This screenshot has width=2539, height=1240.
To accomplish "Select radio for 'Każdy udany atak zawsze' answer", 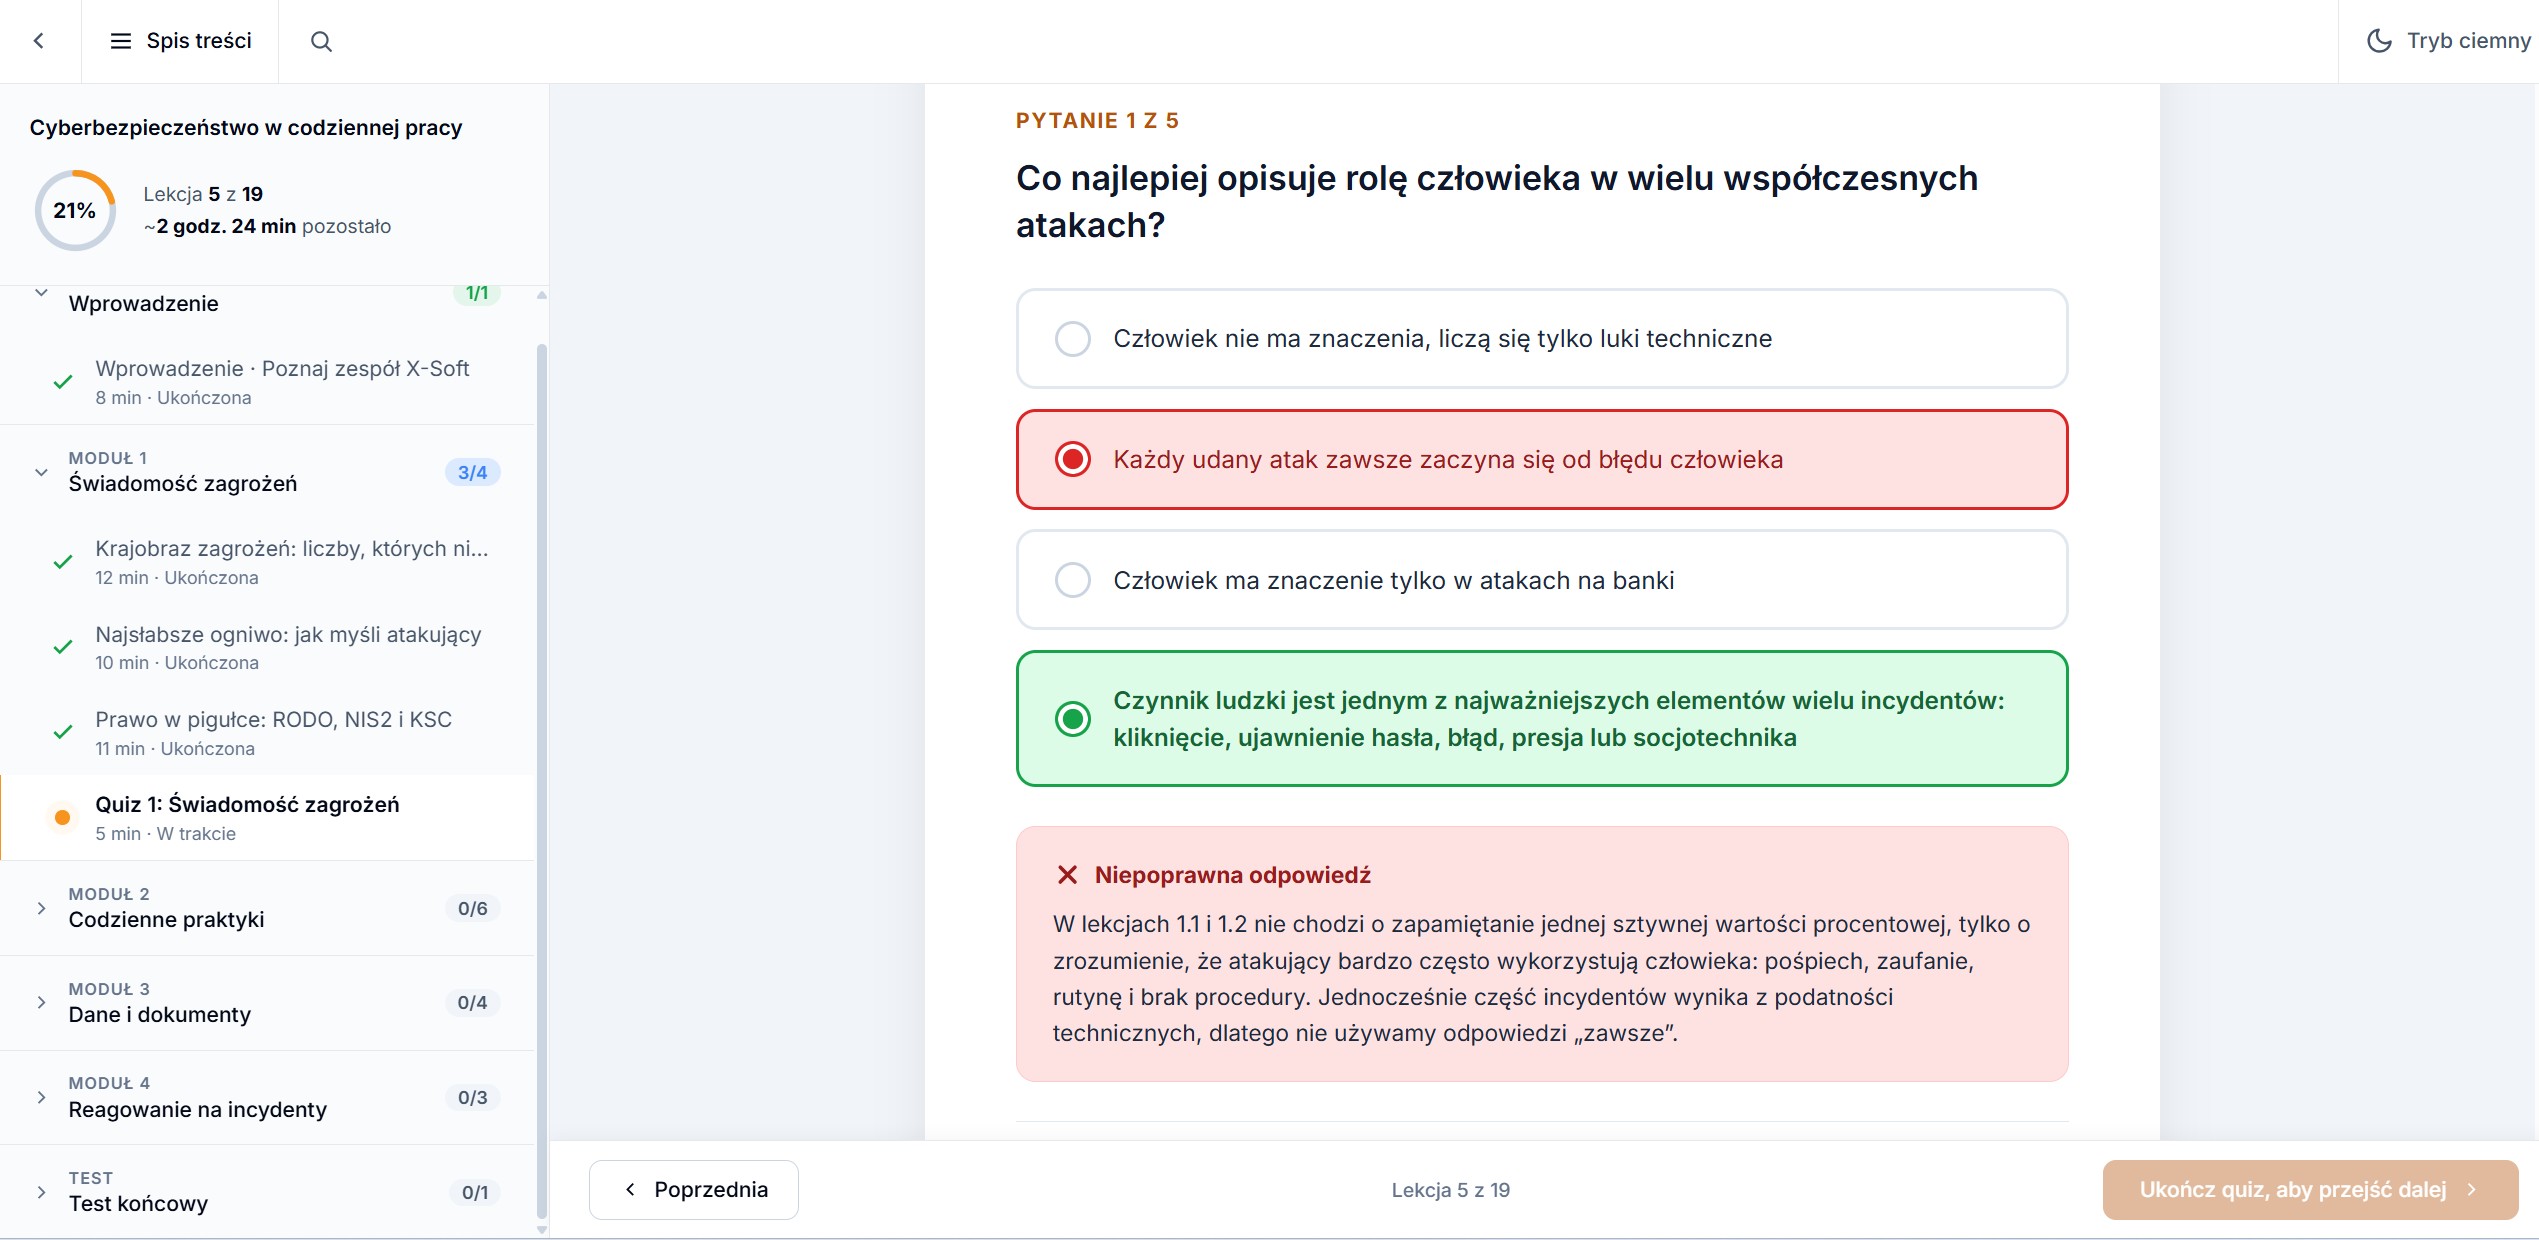I will tap(1073, 460).
